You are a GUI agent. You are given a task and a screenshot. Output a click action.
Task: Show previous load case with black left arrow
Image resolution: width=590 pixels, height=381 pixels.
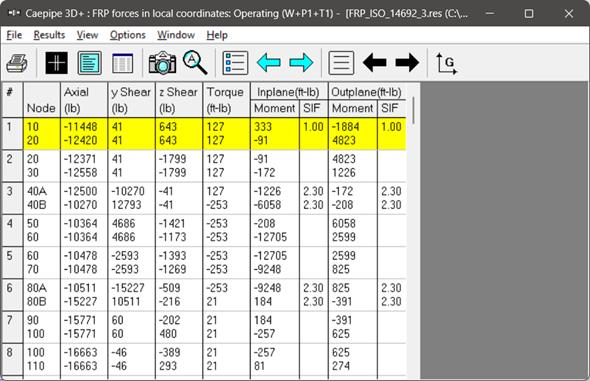[375, 62]
